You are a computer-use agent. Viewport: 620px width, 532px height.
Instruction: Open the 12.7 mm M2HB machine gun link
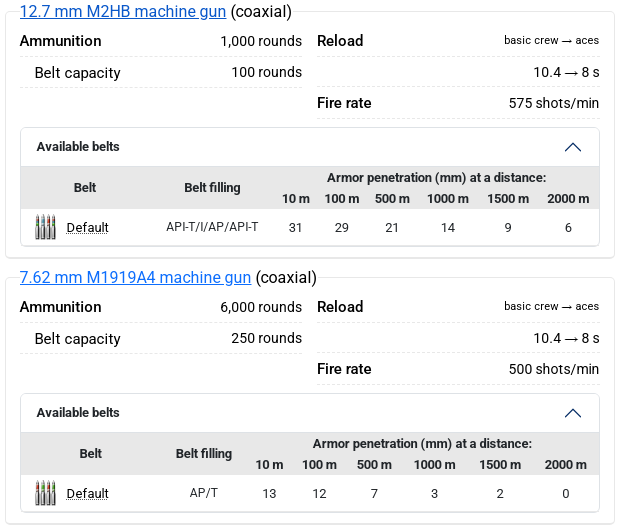(x=123, y=12)
